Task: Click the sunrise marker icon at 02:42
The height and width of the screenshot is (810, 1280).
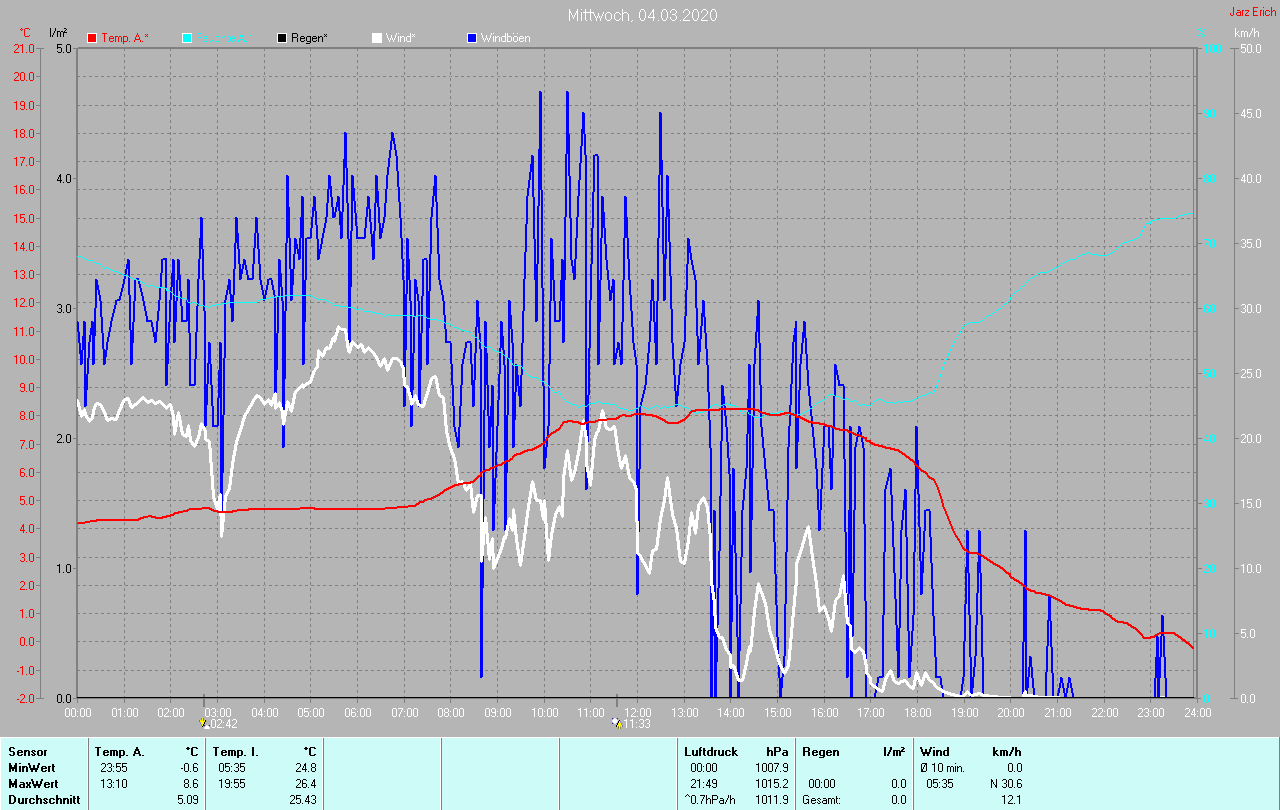Action: (204, 722)
